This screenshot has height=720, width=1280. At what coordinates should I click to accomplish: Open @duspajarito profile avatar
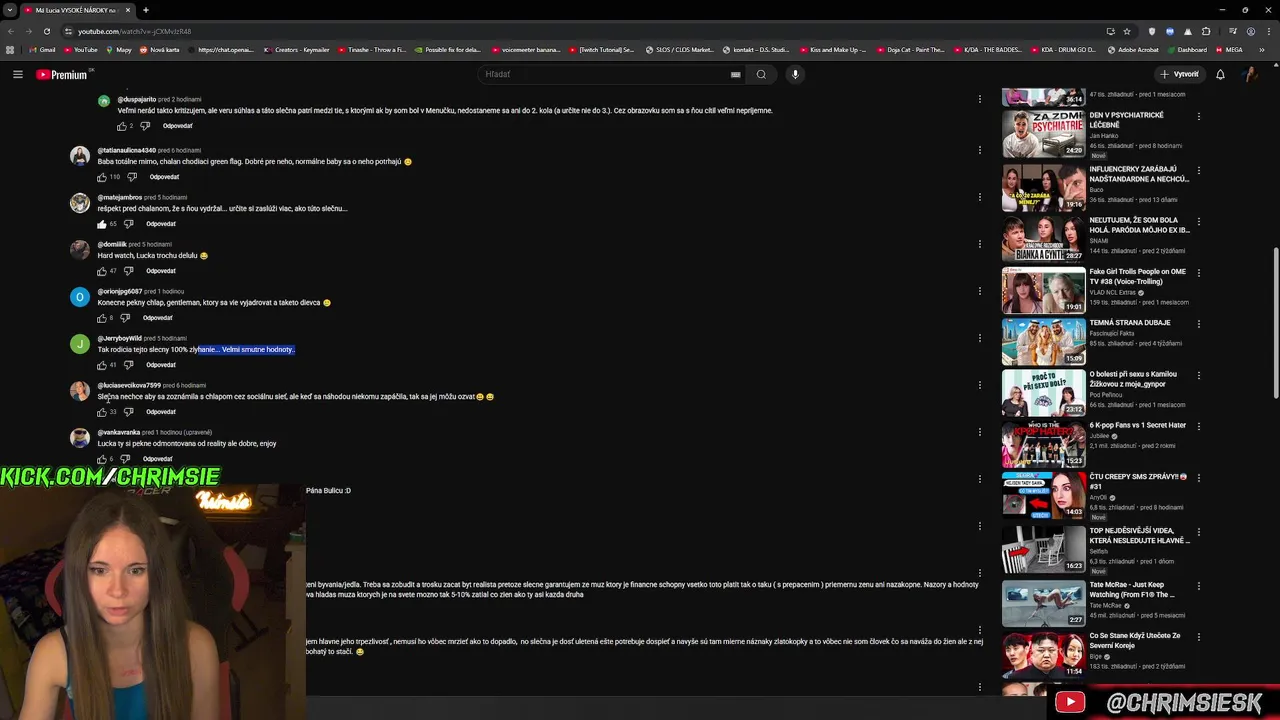pyautogui.click(x=104, y=101)
